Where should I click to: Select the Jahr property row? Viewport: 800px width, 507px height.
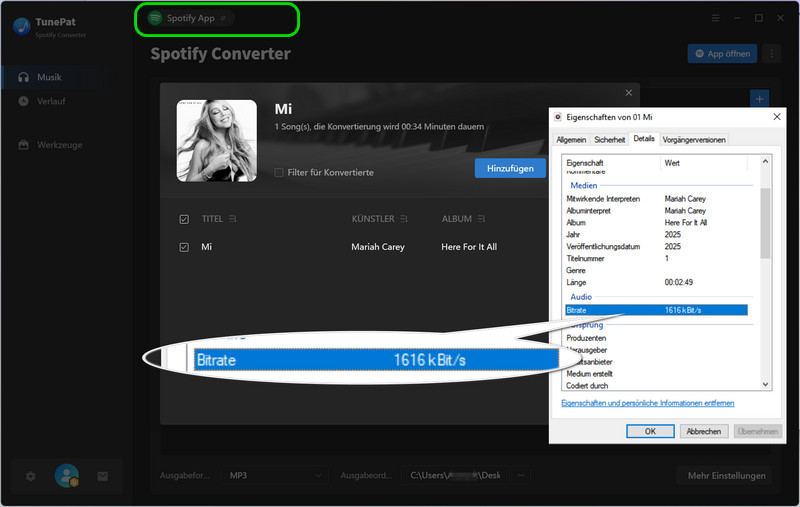point(657,235)
